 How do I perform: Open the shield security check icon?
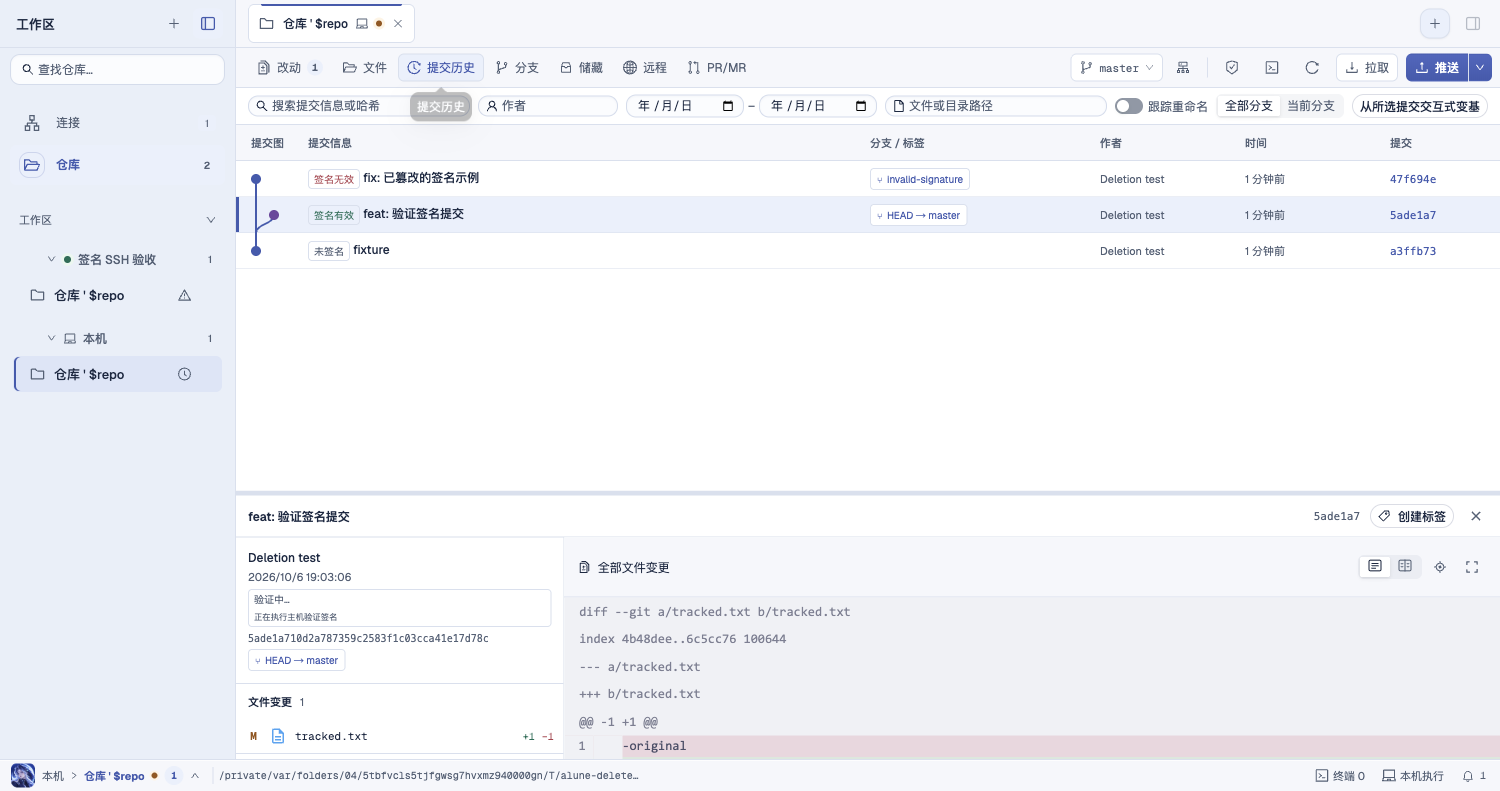[x=1232, y=67]
